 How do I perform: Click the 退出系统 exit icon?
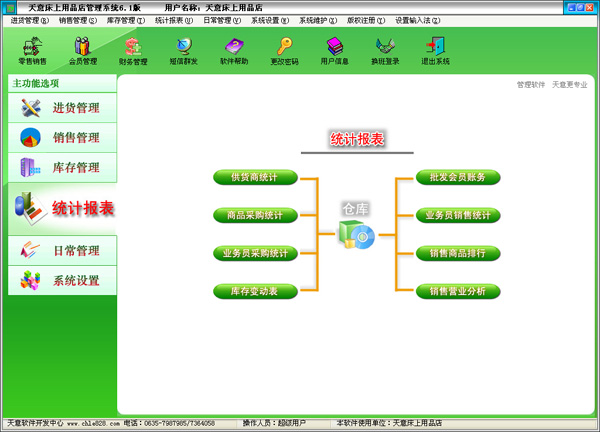pos(435,50)
